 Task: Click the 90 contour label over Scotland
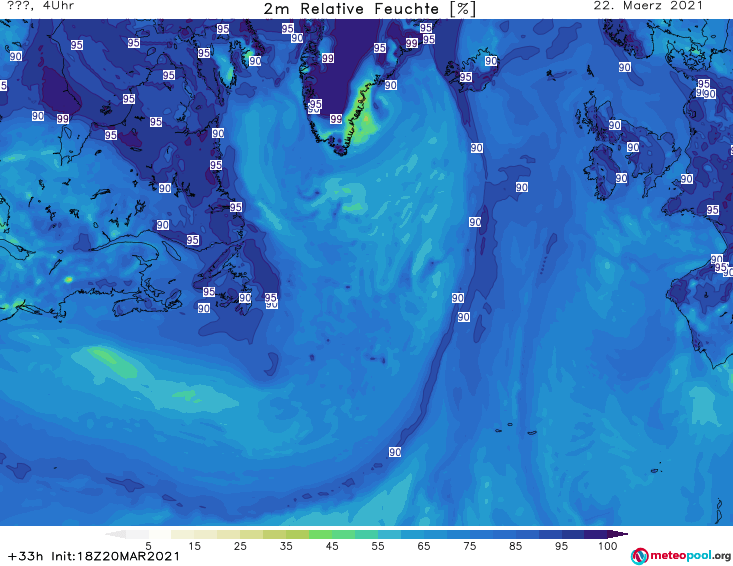pos(614,125)
